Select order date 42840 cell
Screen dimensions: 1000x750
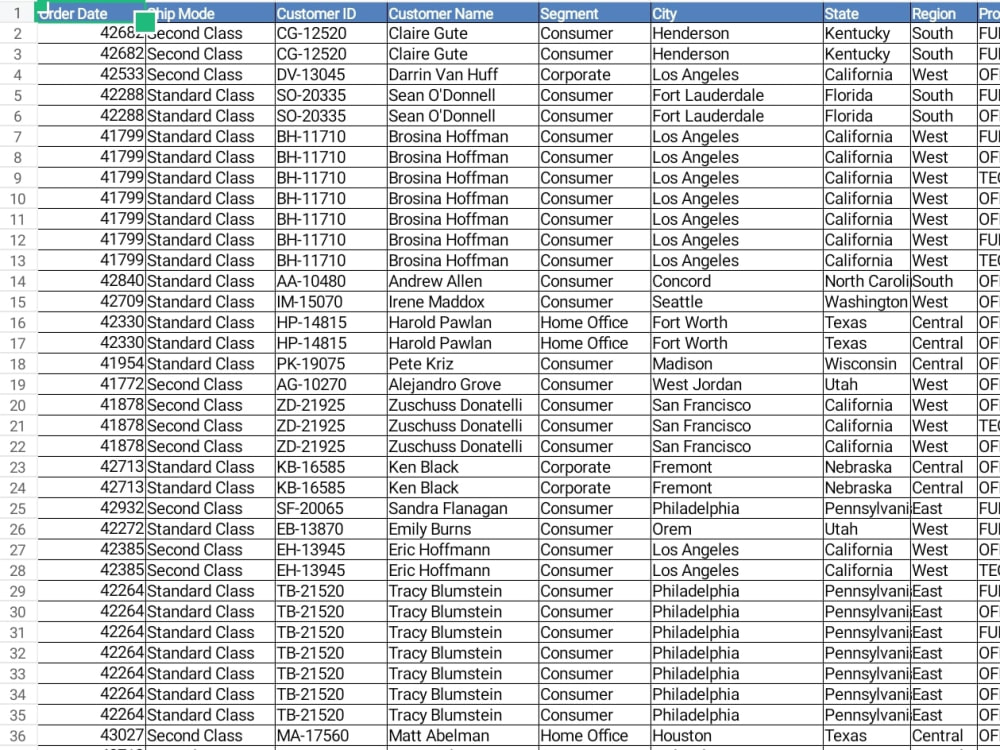click(x=91, y=281)
